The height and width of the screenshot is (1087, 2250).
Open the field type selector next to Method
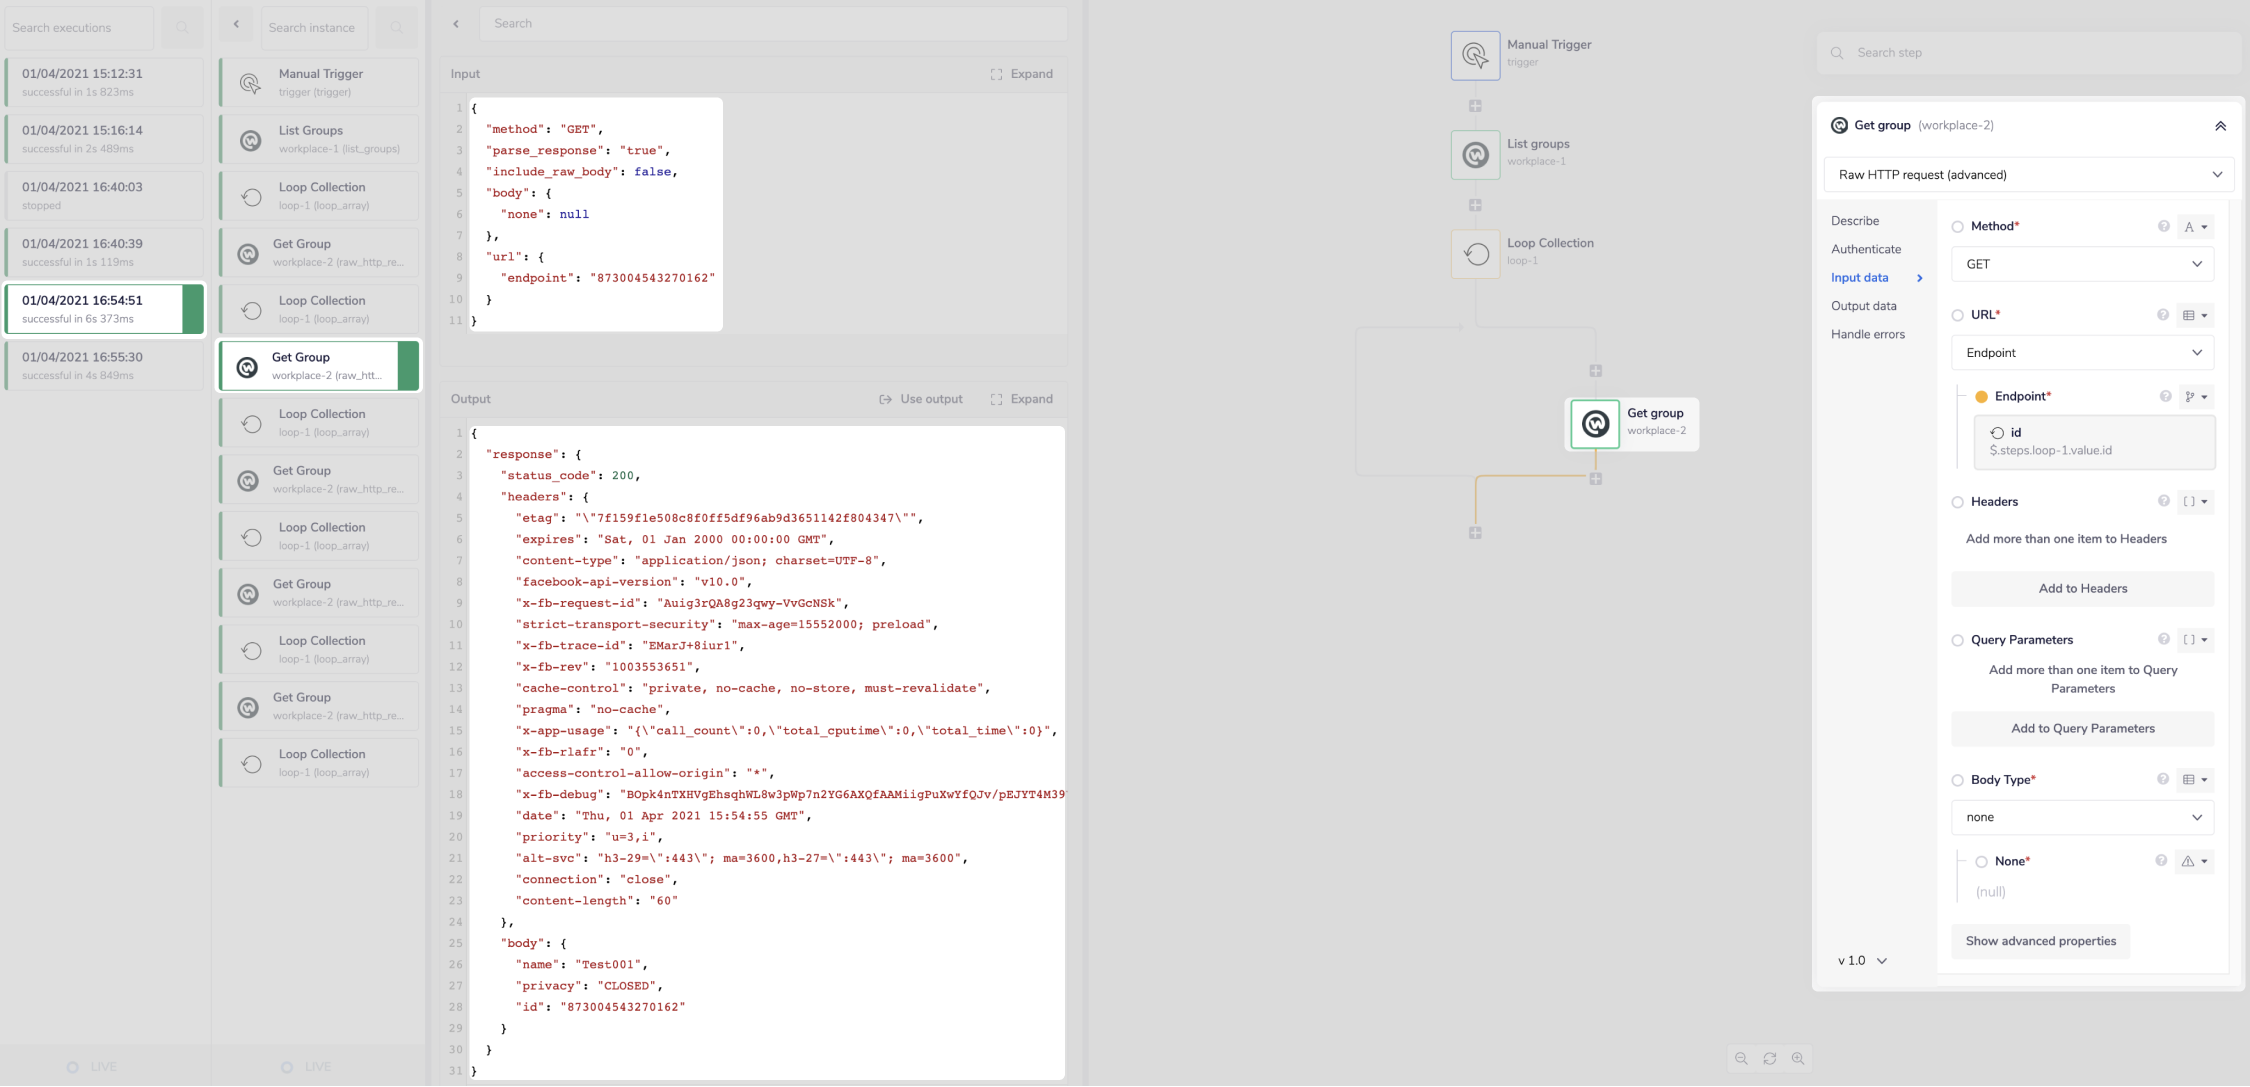[x=2196, y=226]
